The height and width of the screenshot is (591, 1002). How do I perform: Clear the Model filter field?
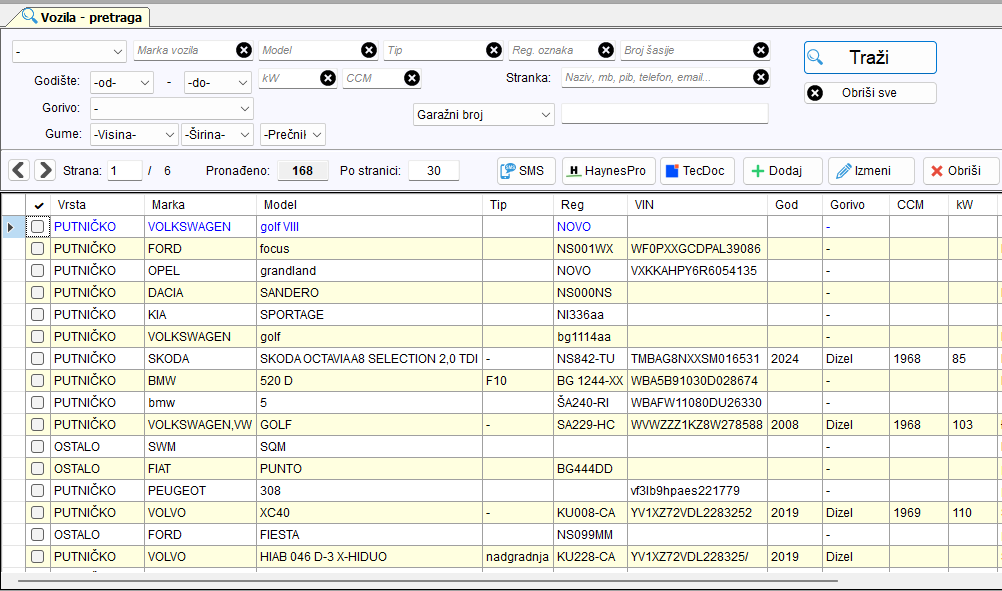click(x=369, y=50)
